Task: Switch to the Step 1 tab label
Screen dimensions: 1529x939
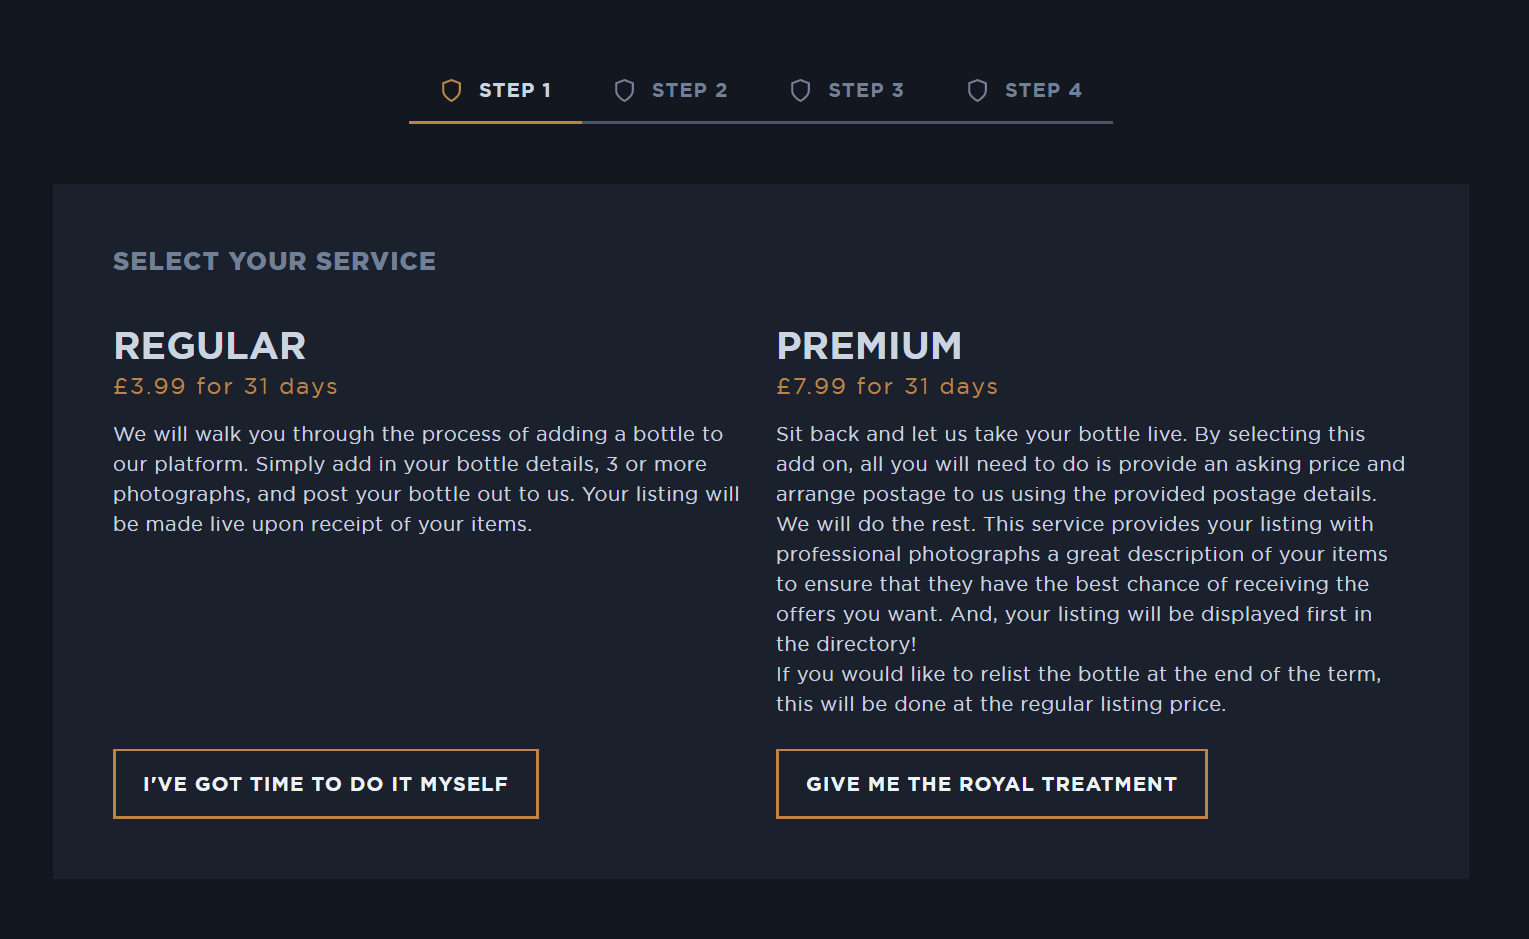Action: pyautogui.click(x=515, y=91)
